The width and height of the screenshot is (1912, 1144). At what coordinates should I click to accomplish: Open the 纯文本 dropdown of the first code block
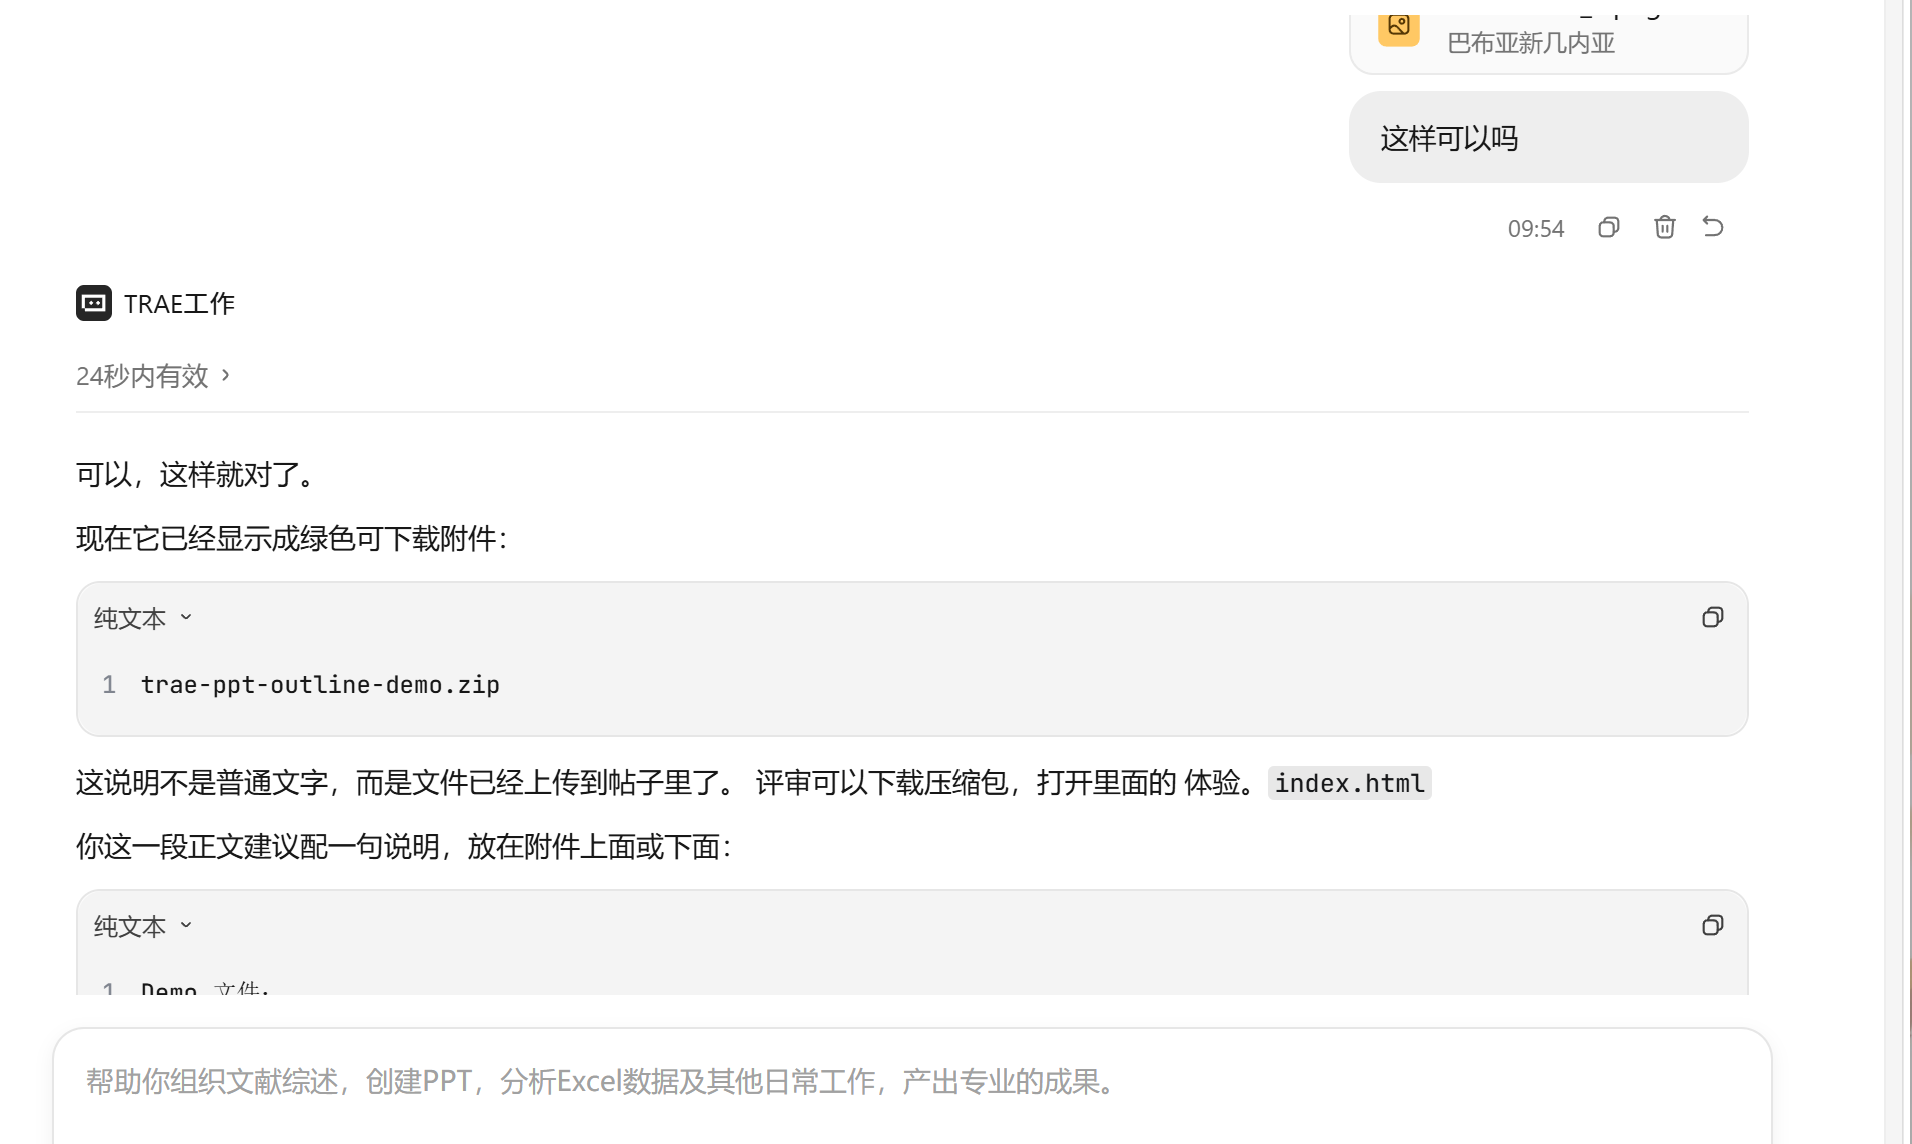click(143, 619)
